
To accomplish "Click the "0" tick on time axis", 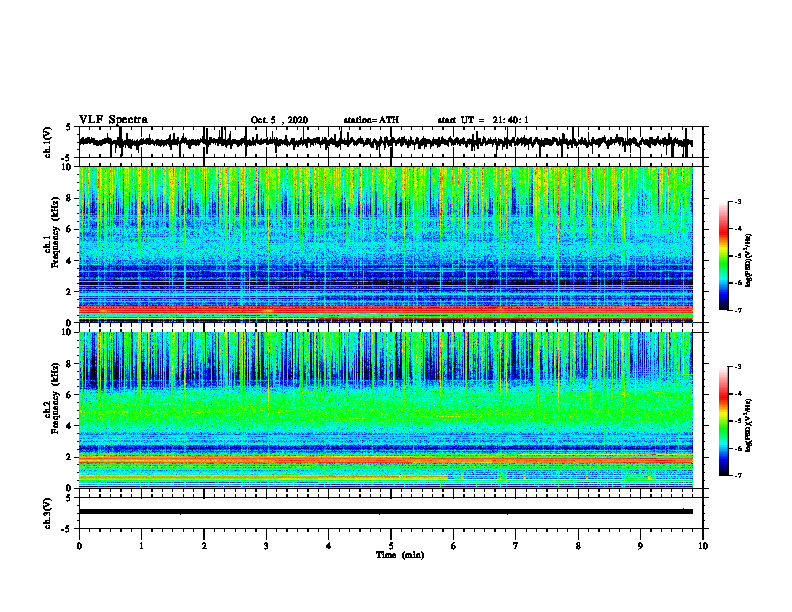I will [79, 546].
